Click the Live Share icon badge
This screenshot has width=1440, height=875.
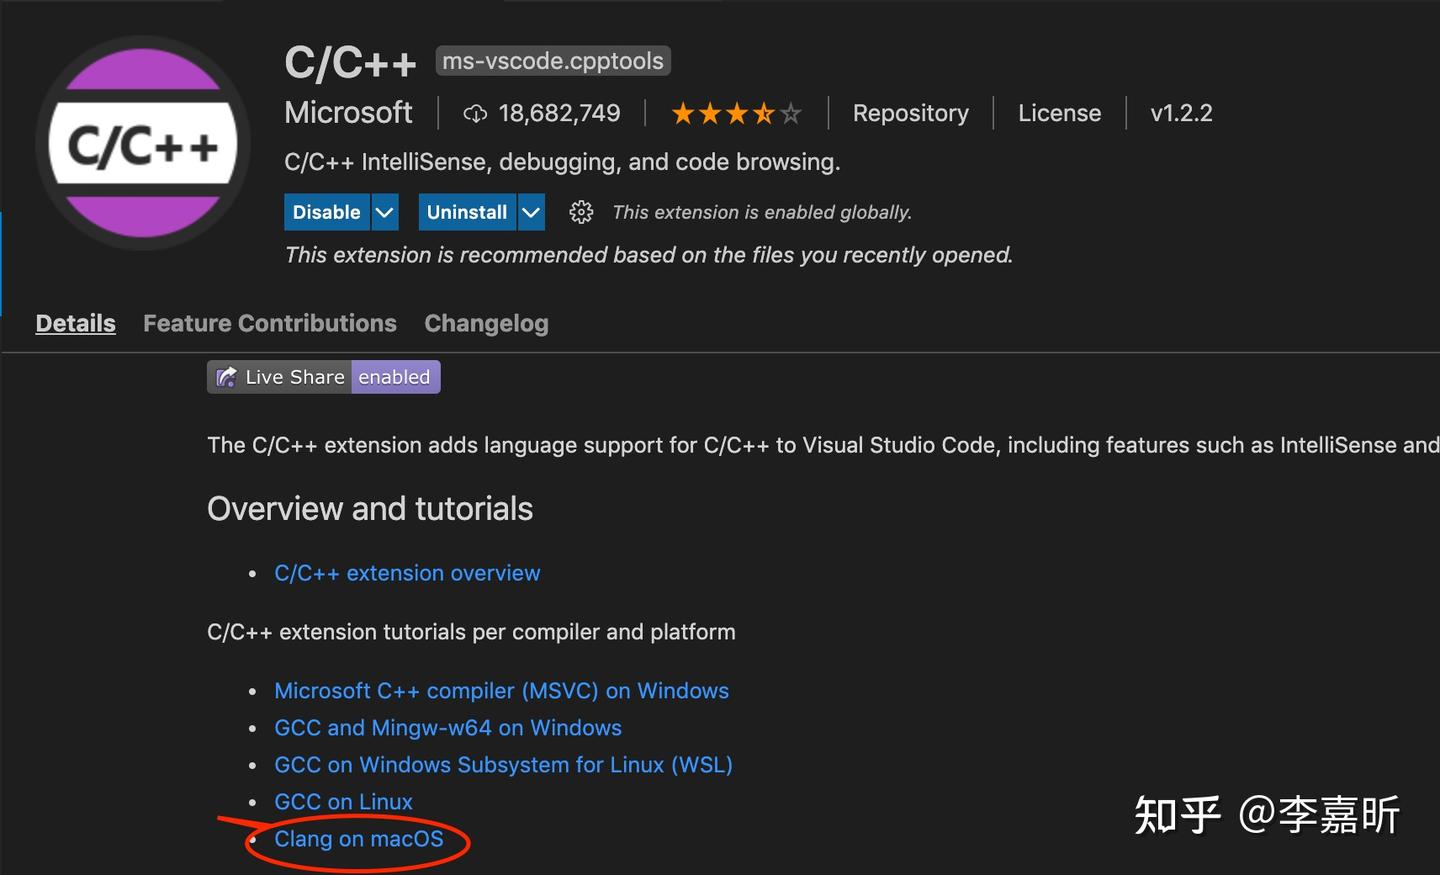(x=225, y=377)
